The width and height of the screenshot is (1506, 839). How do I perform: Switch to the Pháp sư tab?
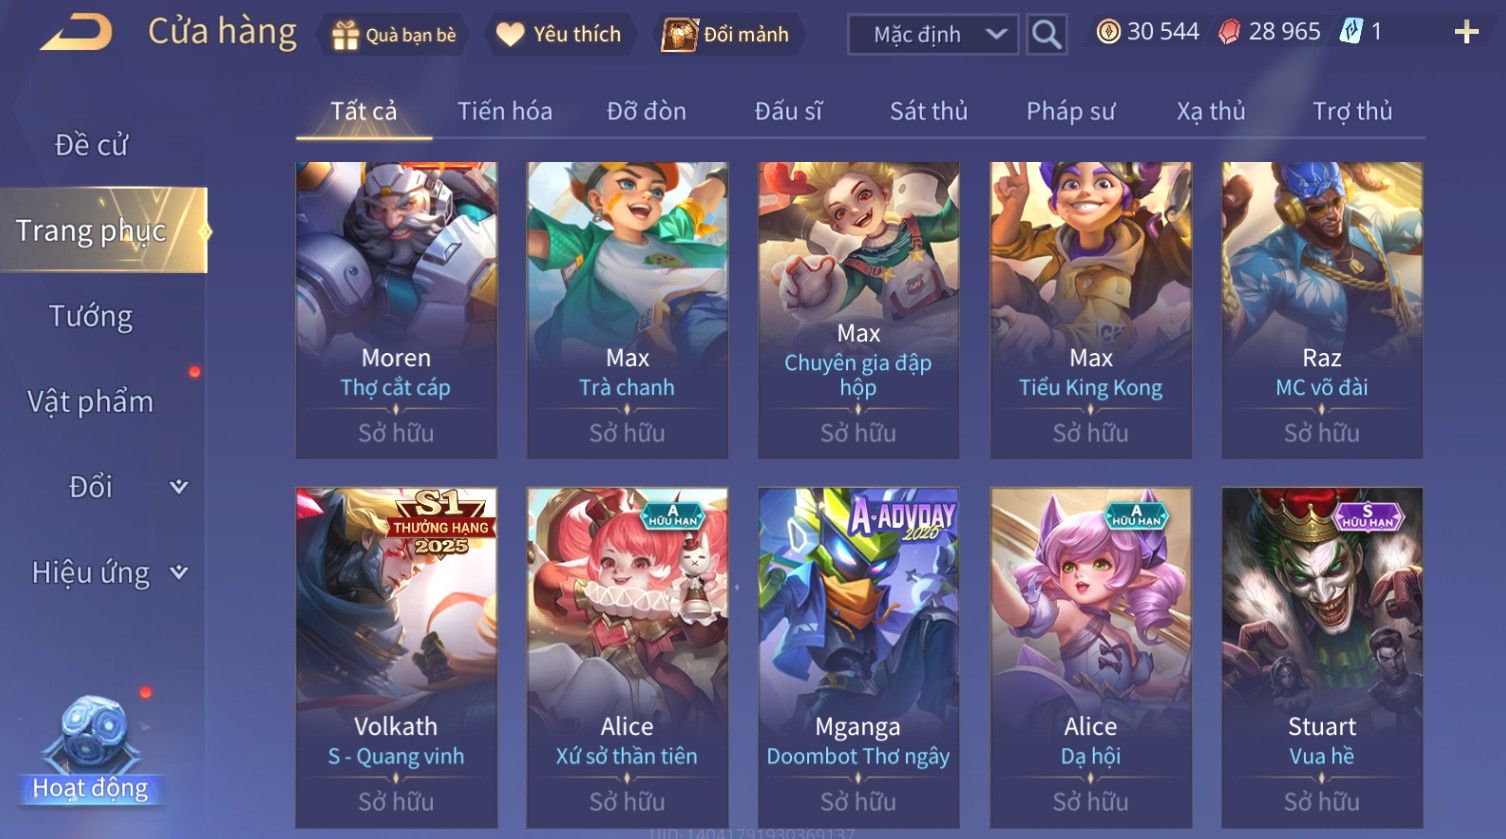[1070, 111]
